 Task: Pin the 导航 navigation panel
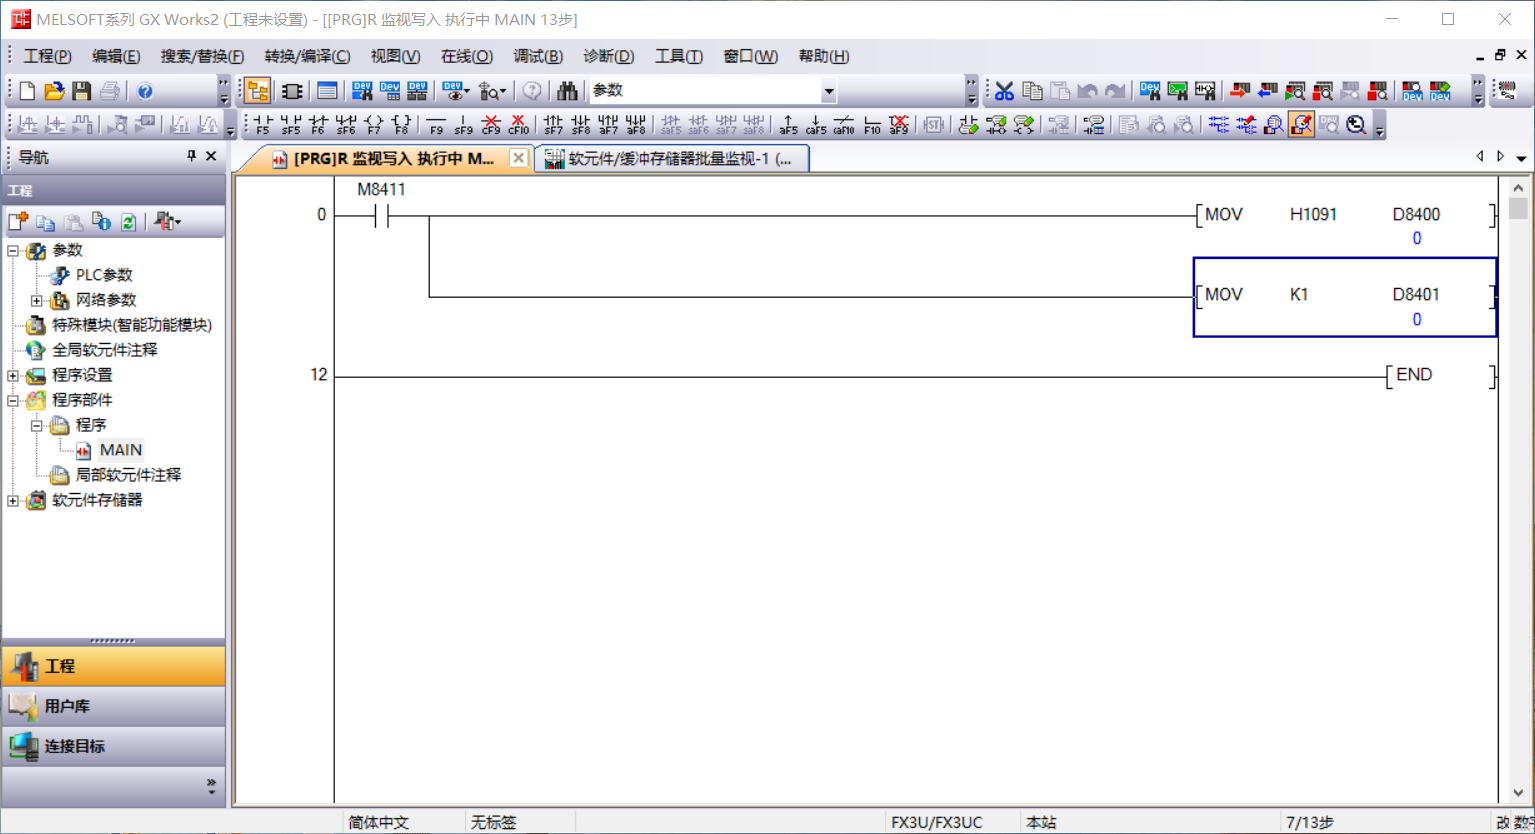pos(191,156)
